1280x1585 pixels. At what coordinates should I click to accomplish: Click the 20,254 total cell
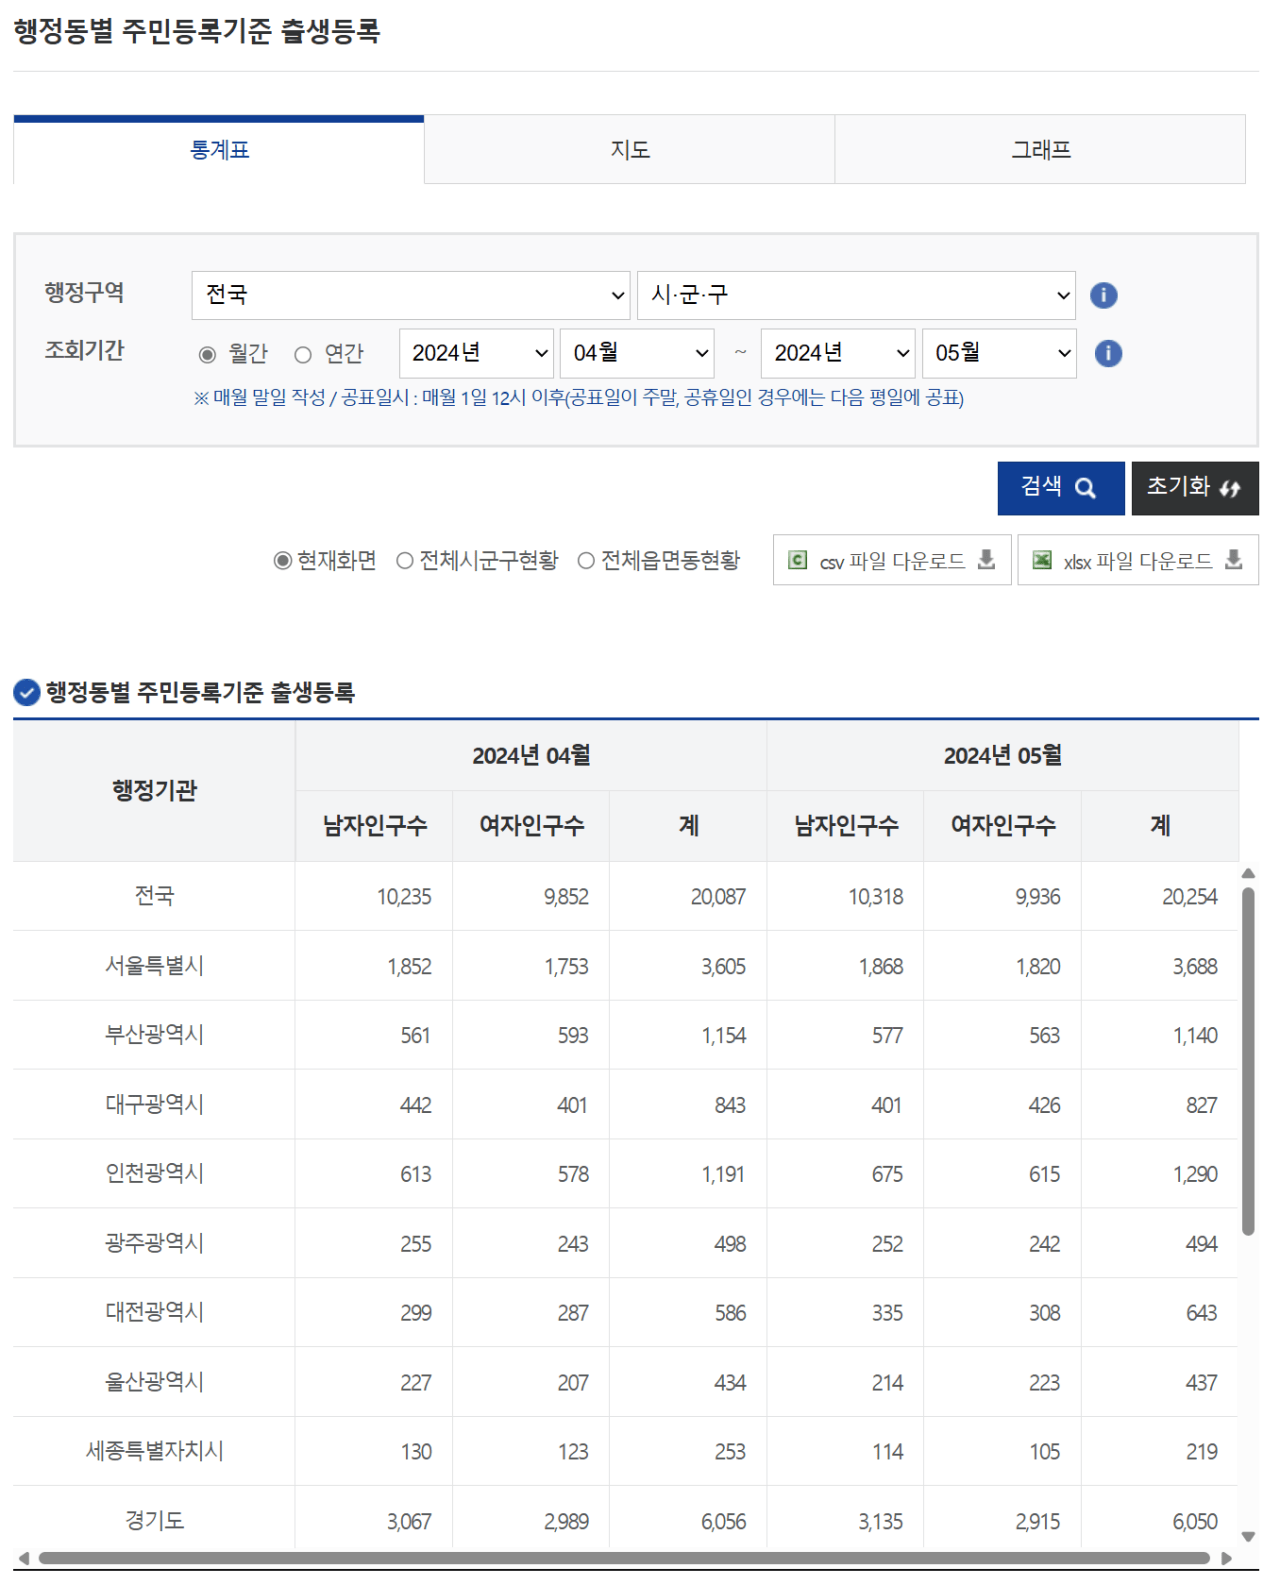pyautogui.click(x=1160, y=897)
